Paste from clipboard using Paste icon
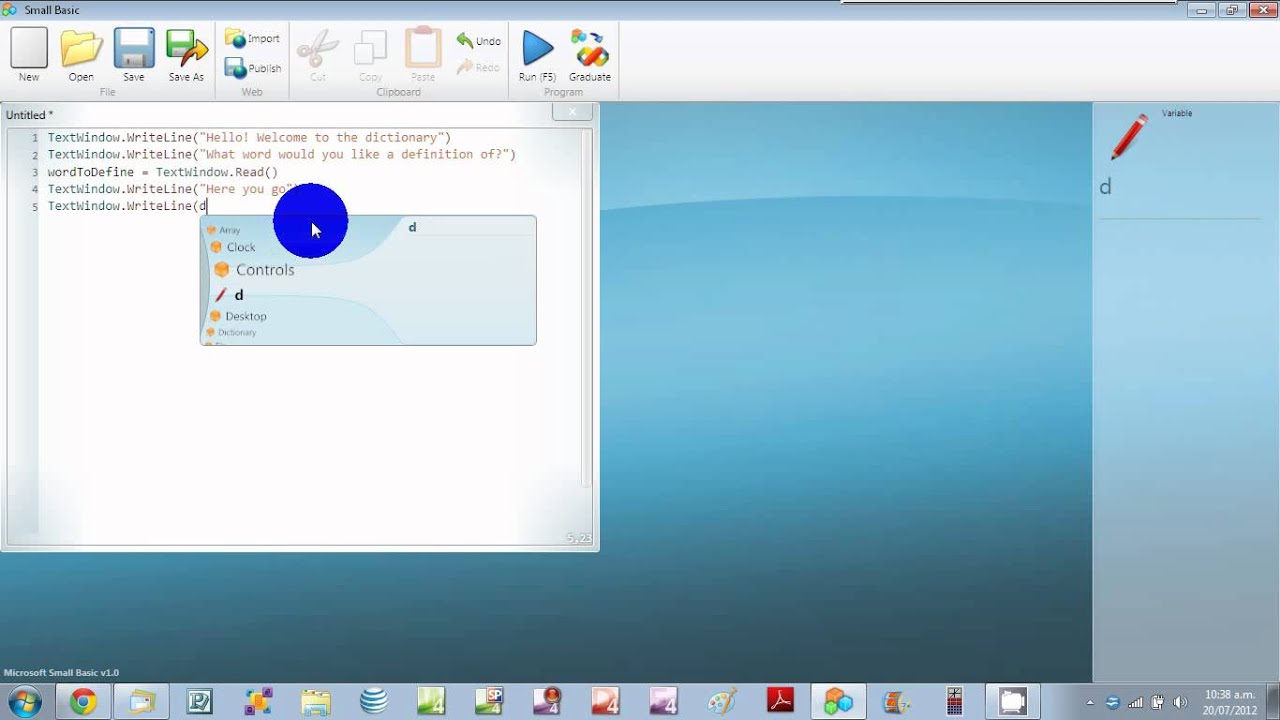The width and height of the screenshot is (1280, 720). point(423,55)
